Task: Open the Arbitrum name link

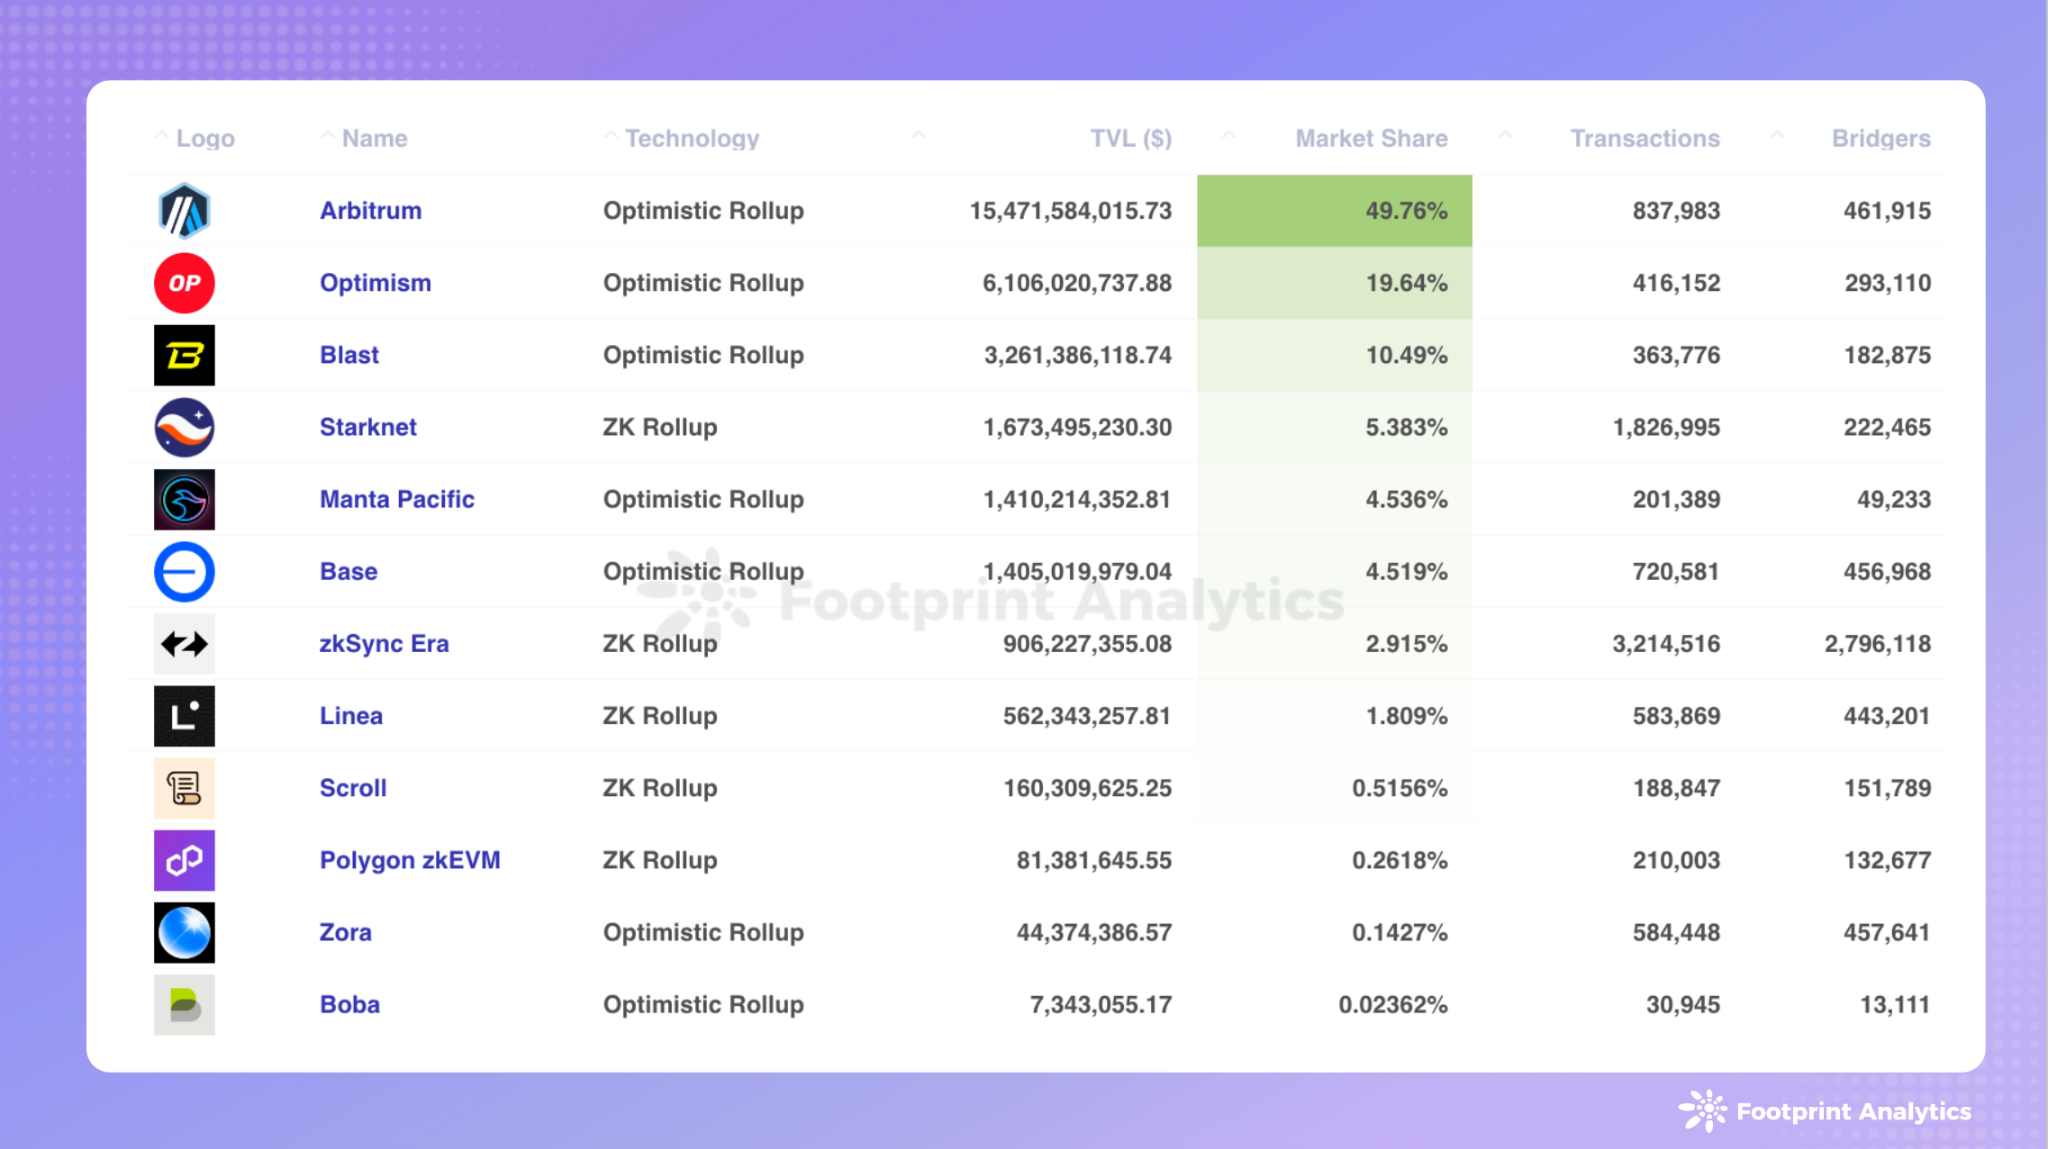Action: click(x=370, y=211)
